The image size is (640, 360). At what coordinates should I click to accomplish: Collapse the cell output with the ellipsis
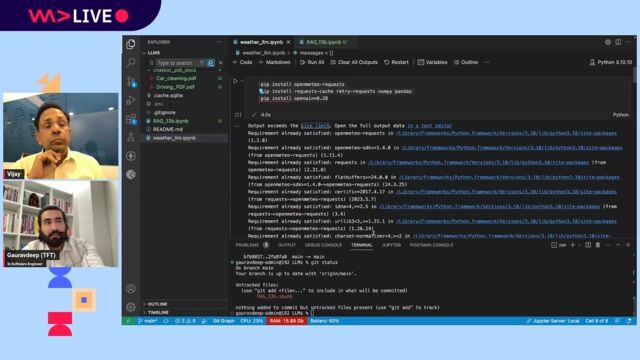[x=237, y=126]
